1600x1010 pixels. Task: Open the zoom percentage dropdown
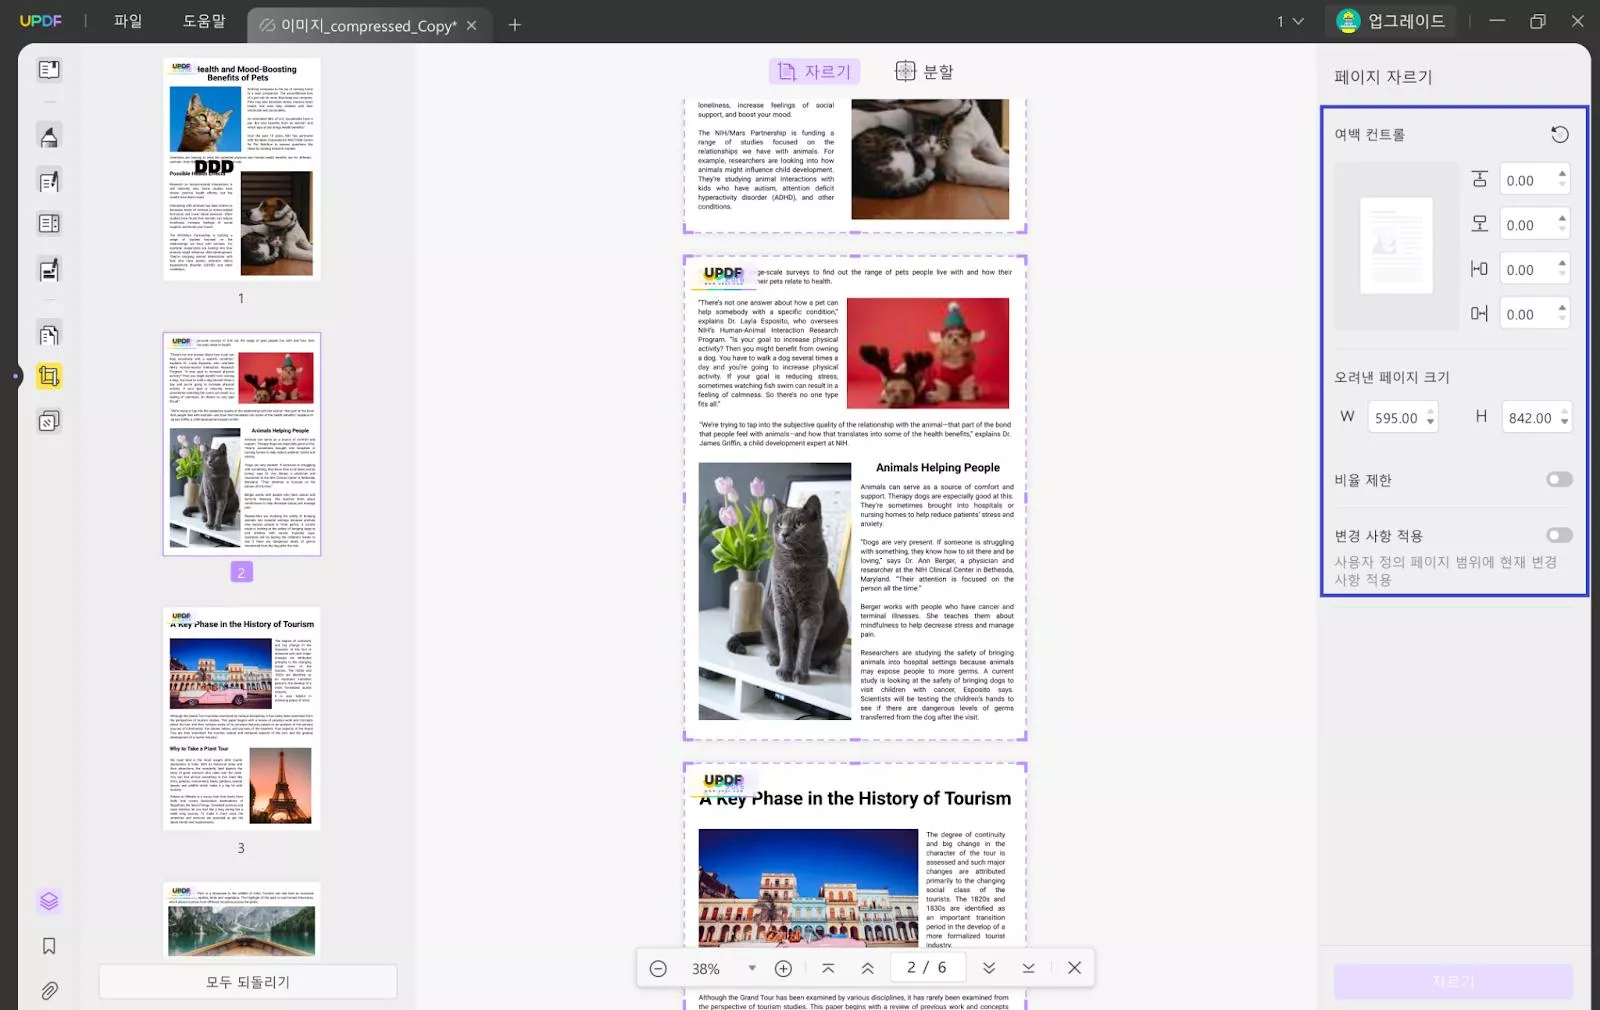point(752,968)
